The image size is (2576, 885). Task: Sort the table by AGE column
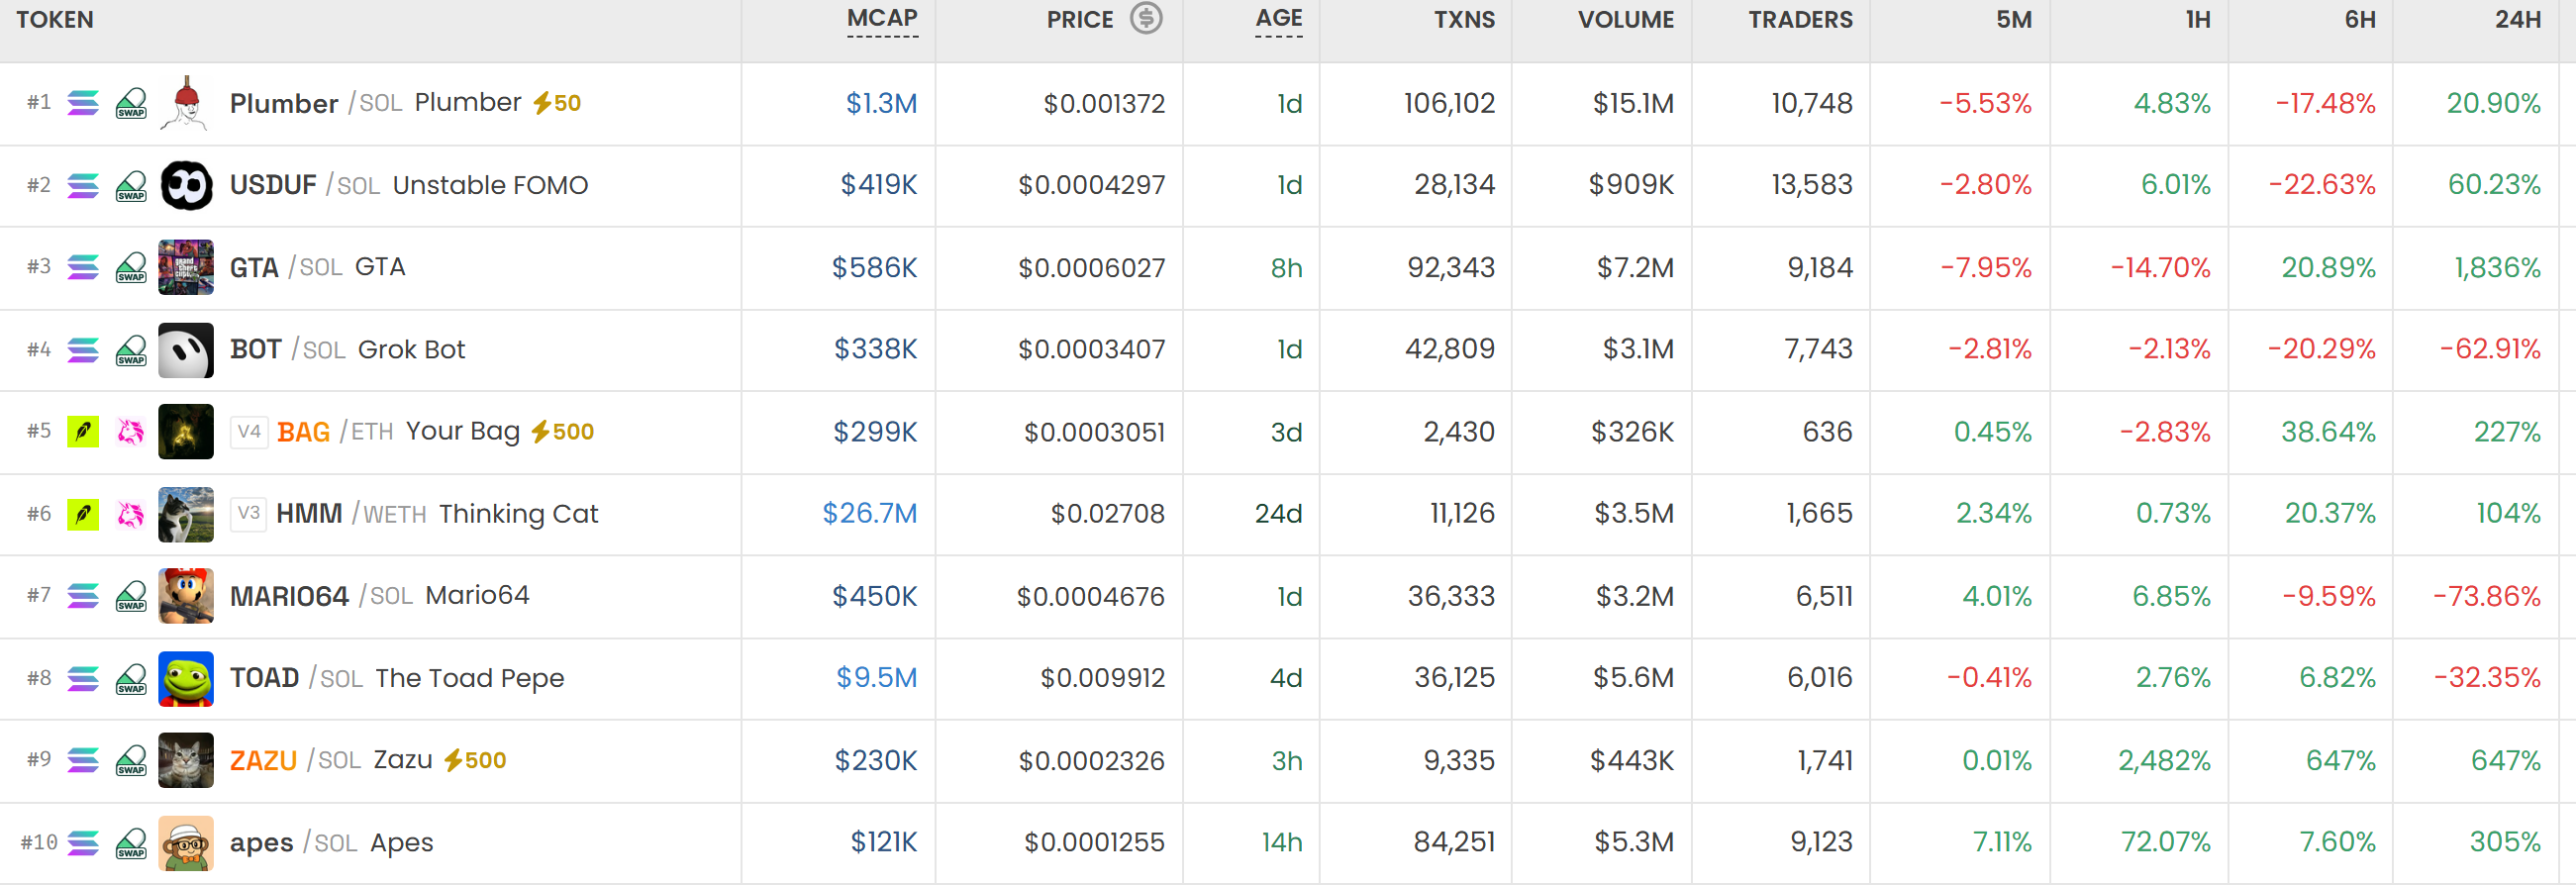1279,18
